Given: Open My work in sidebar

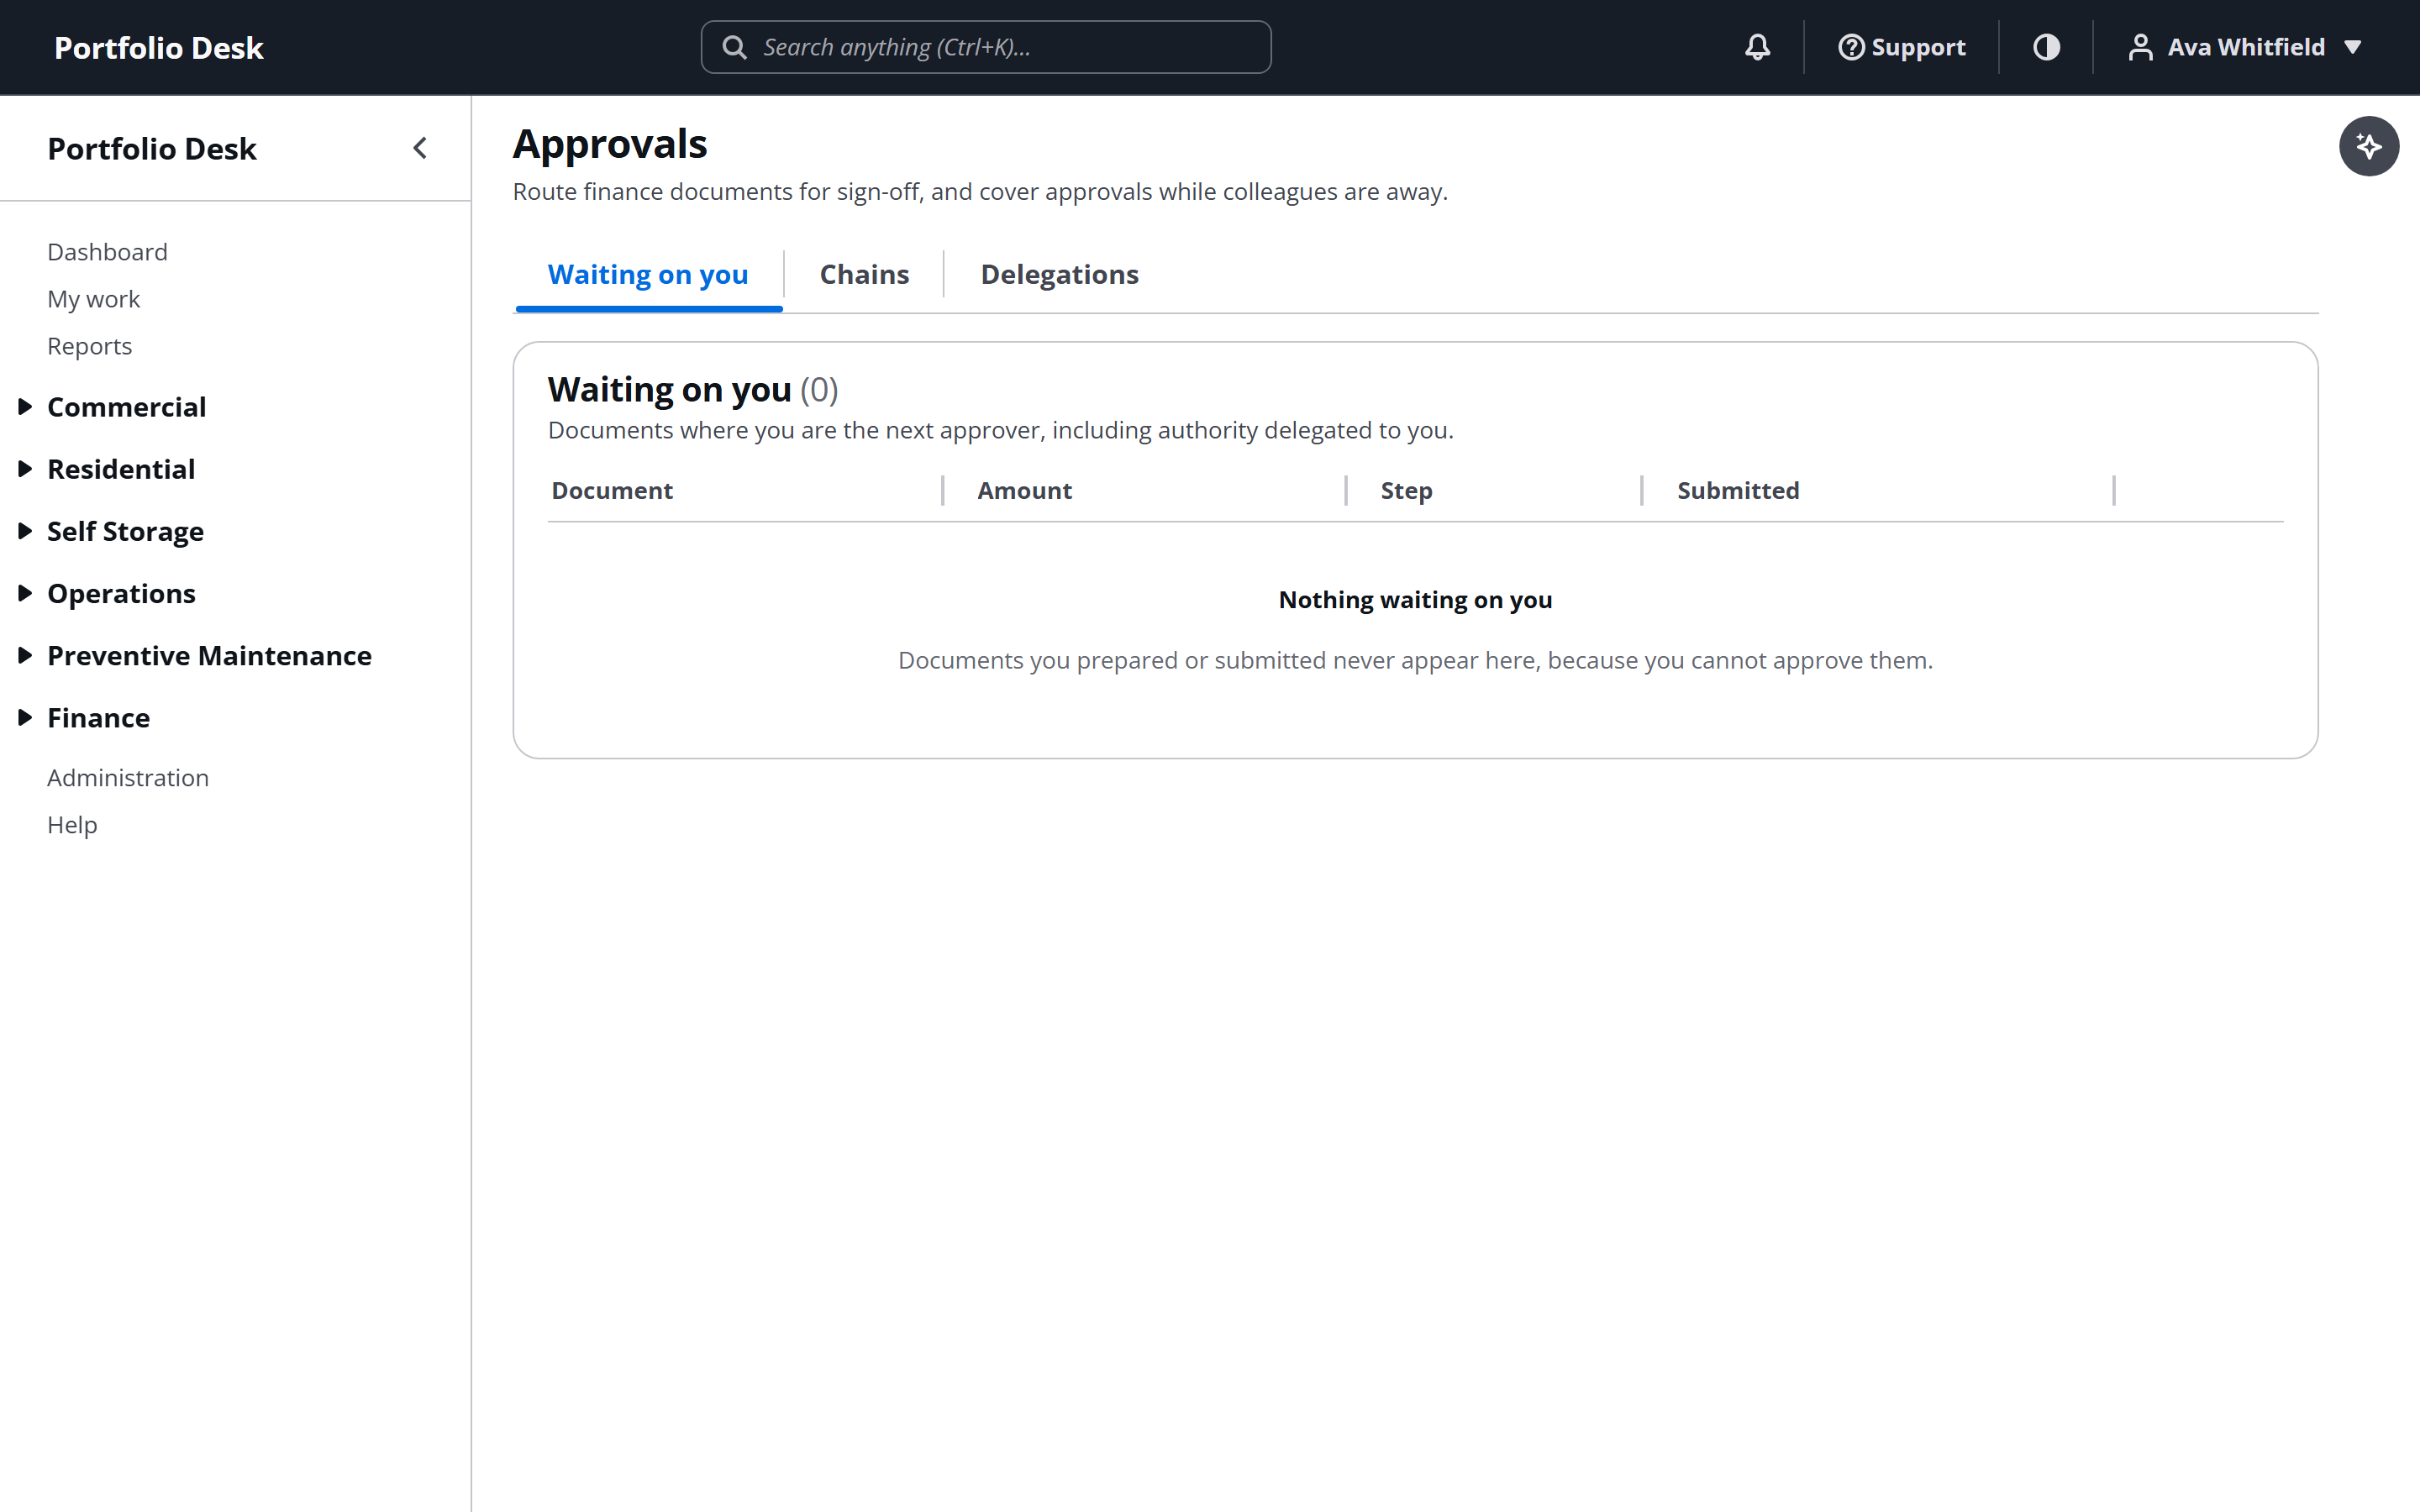Looking at the screenshot, I should (93, 299).
